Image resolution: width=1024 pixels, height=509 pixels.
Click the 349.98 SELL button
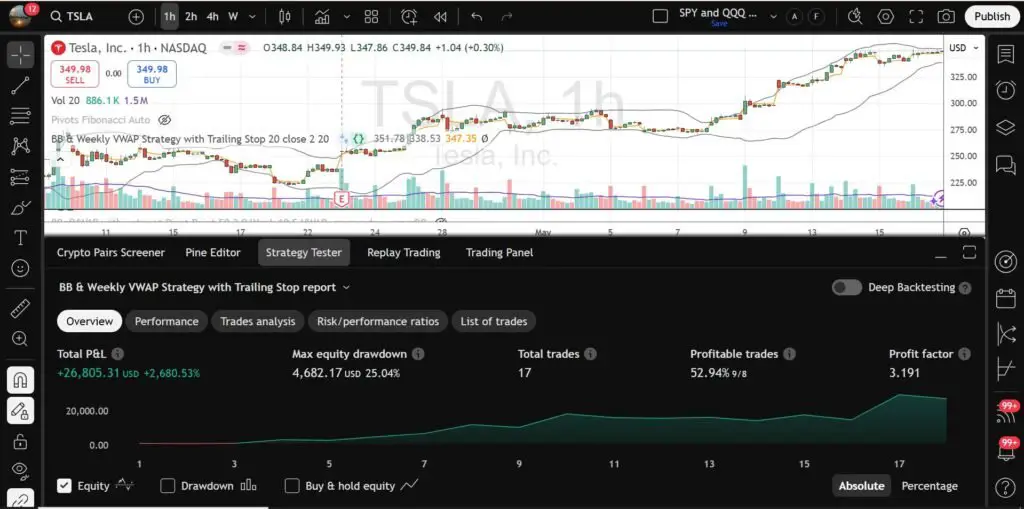(75, 74)
